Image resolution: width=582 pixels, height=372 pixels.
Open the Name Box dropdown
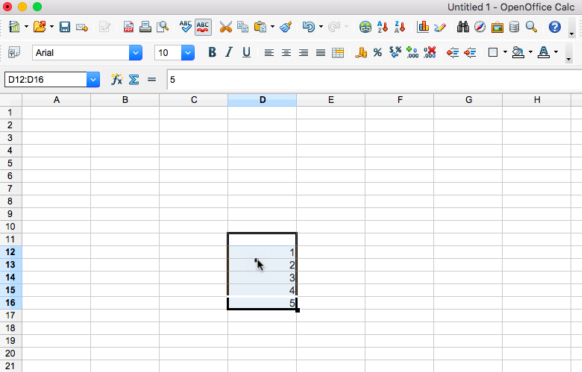pos(93,79)
